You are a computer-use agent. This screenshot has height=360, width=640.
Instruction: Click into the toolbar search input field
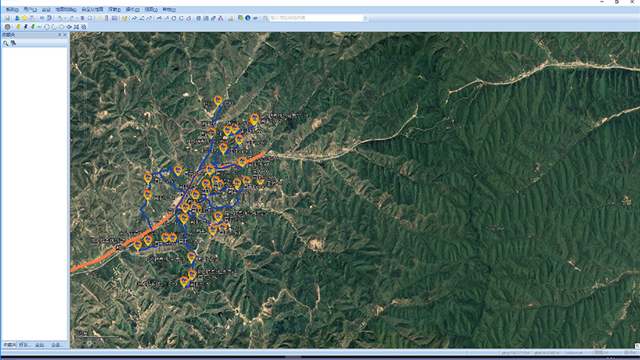pos(316,18)
